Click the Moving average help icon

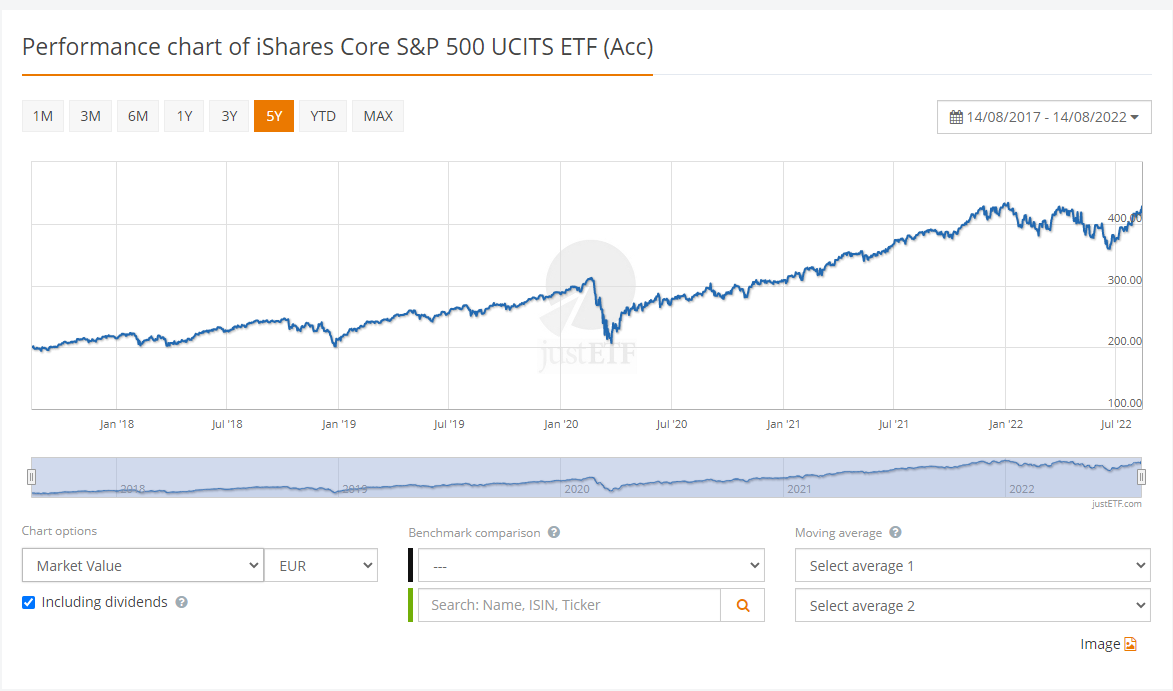[895, 532]
